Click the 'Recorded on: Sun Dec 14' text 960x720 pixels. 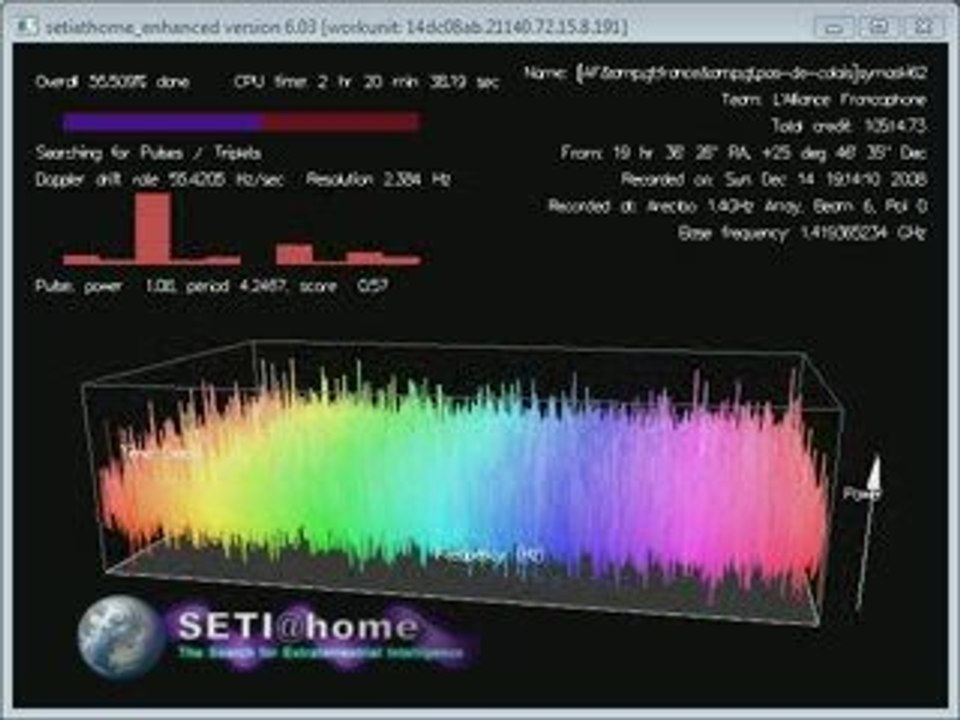click(774, 179)
